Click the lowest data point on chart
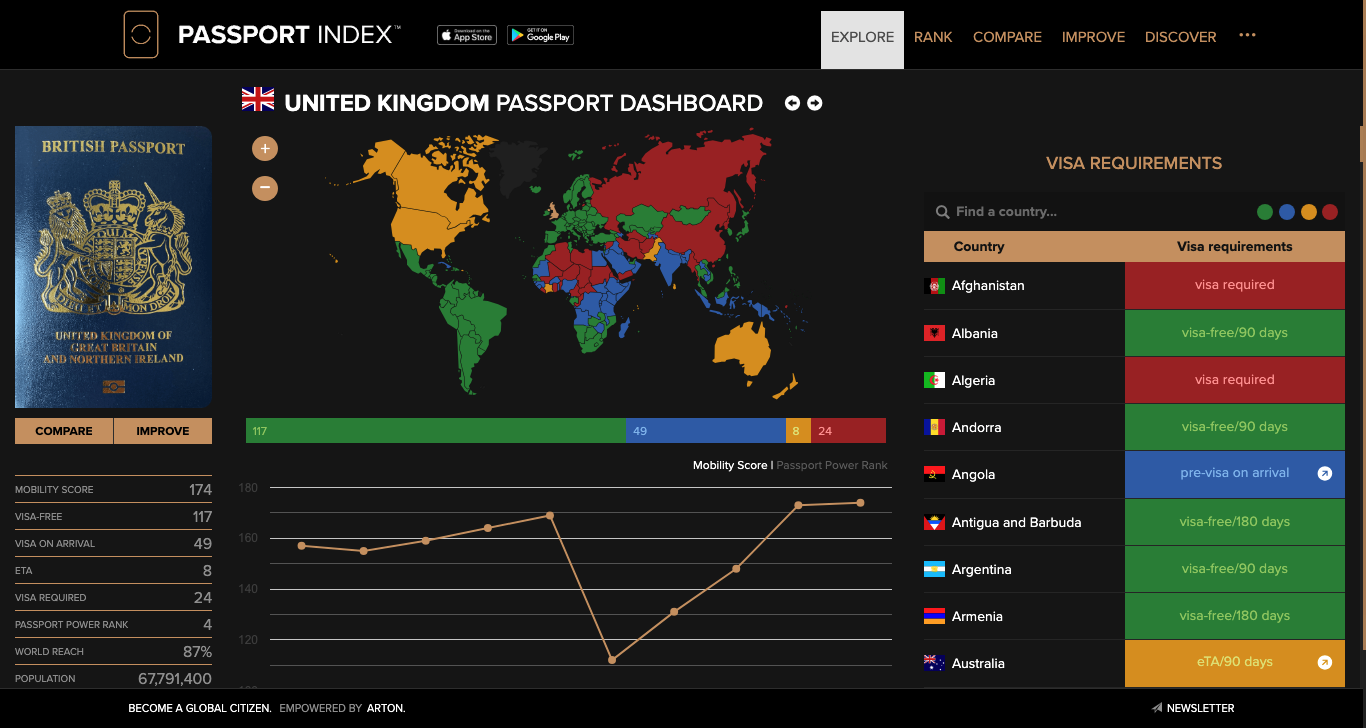Screen dimensions: 1366x728 click(612, 660)
